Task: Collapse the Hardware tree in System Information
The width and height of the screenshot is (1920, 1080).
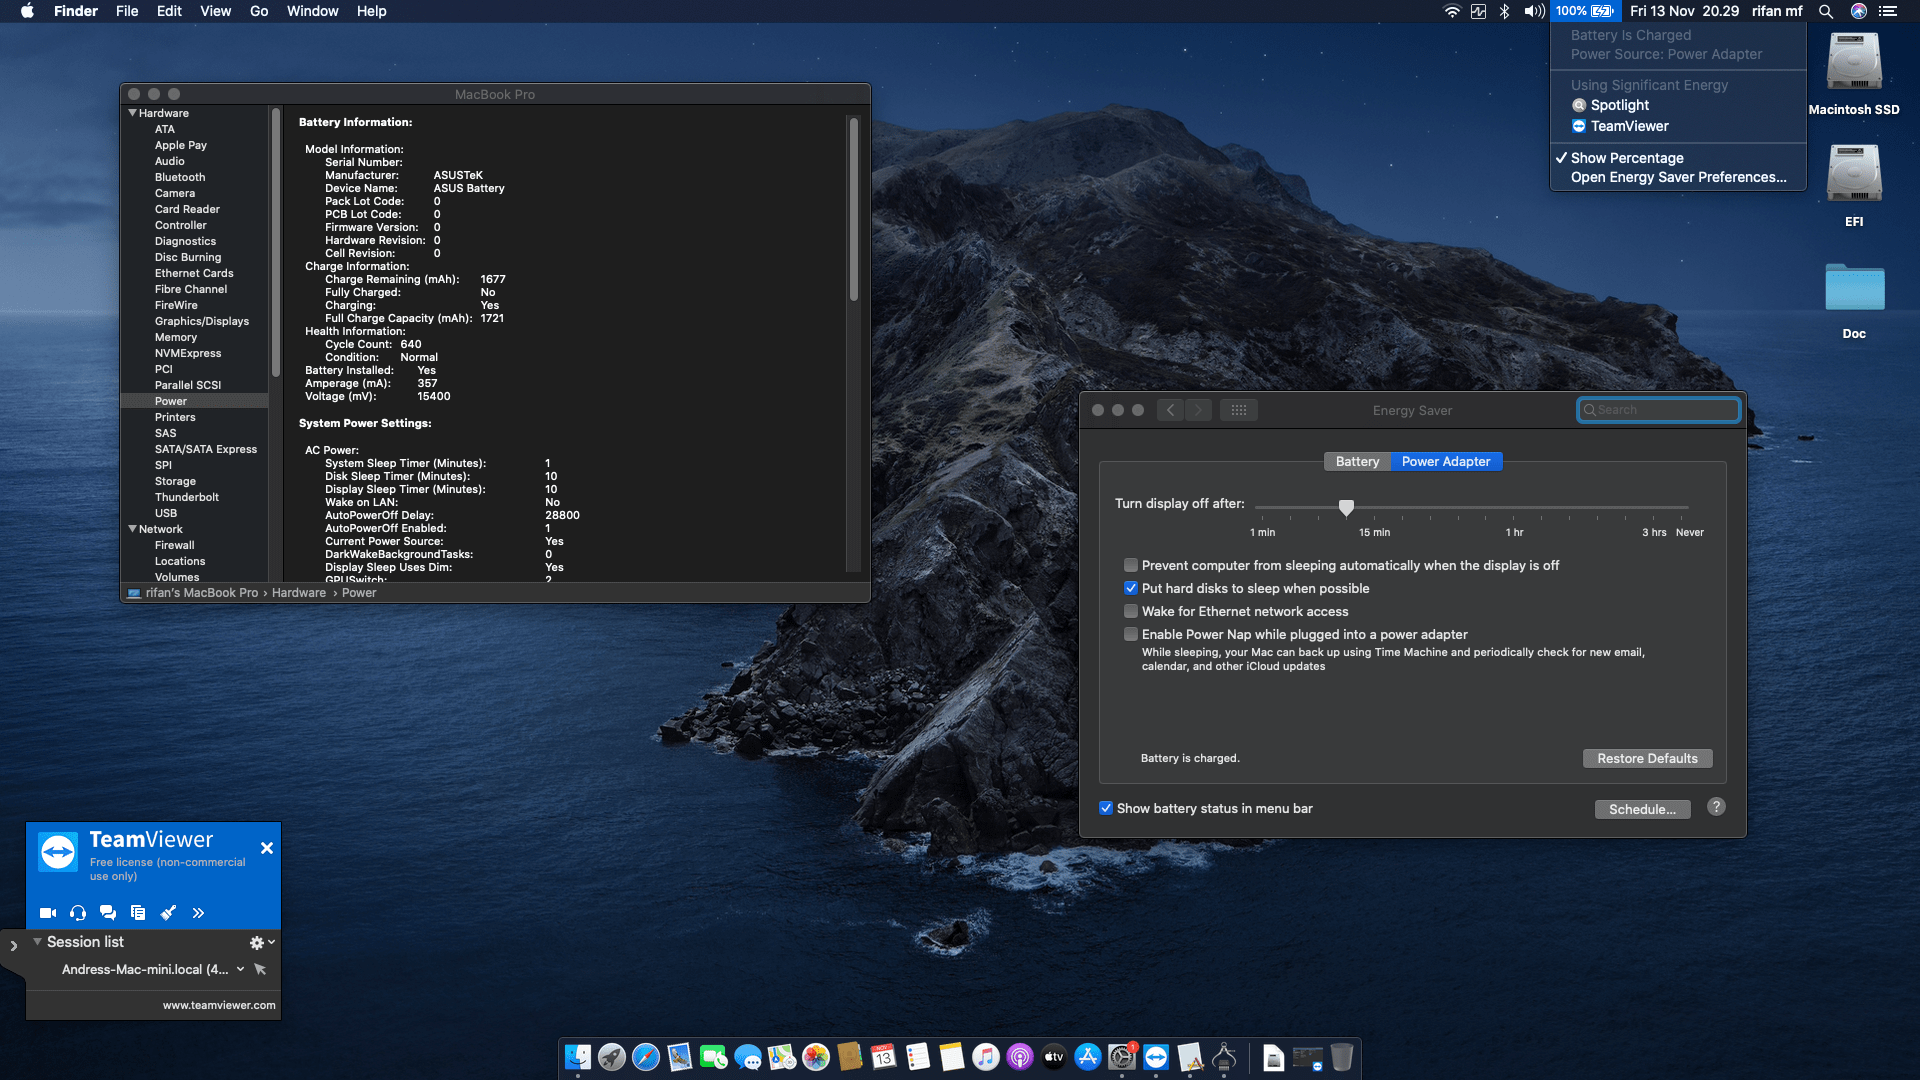Action: point(132,113)
